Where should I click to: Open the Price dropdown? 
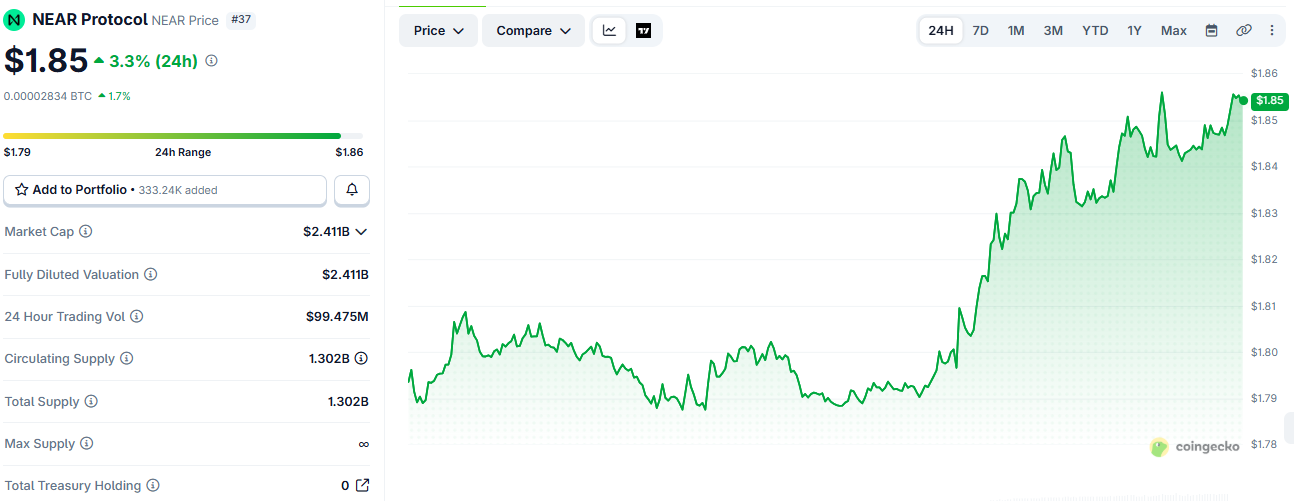click(x=438, y=30)
